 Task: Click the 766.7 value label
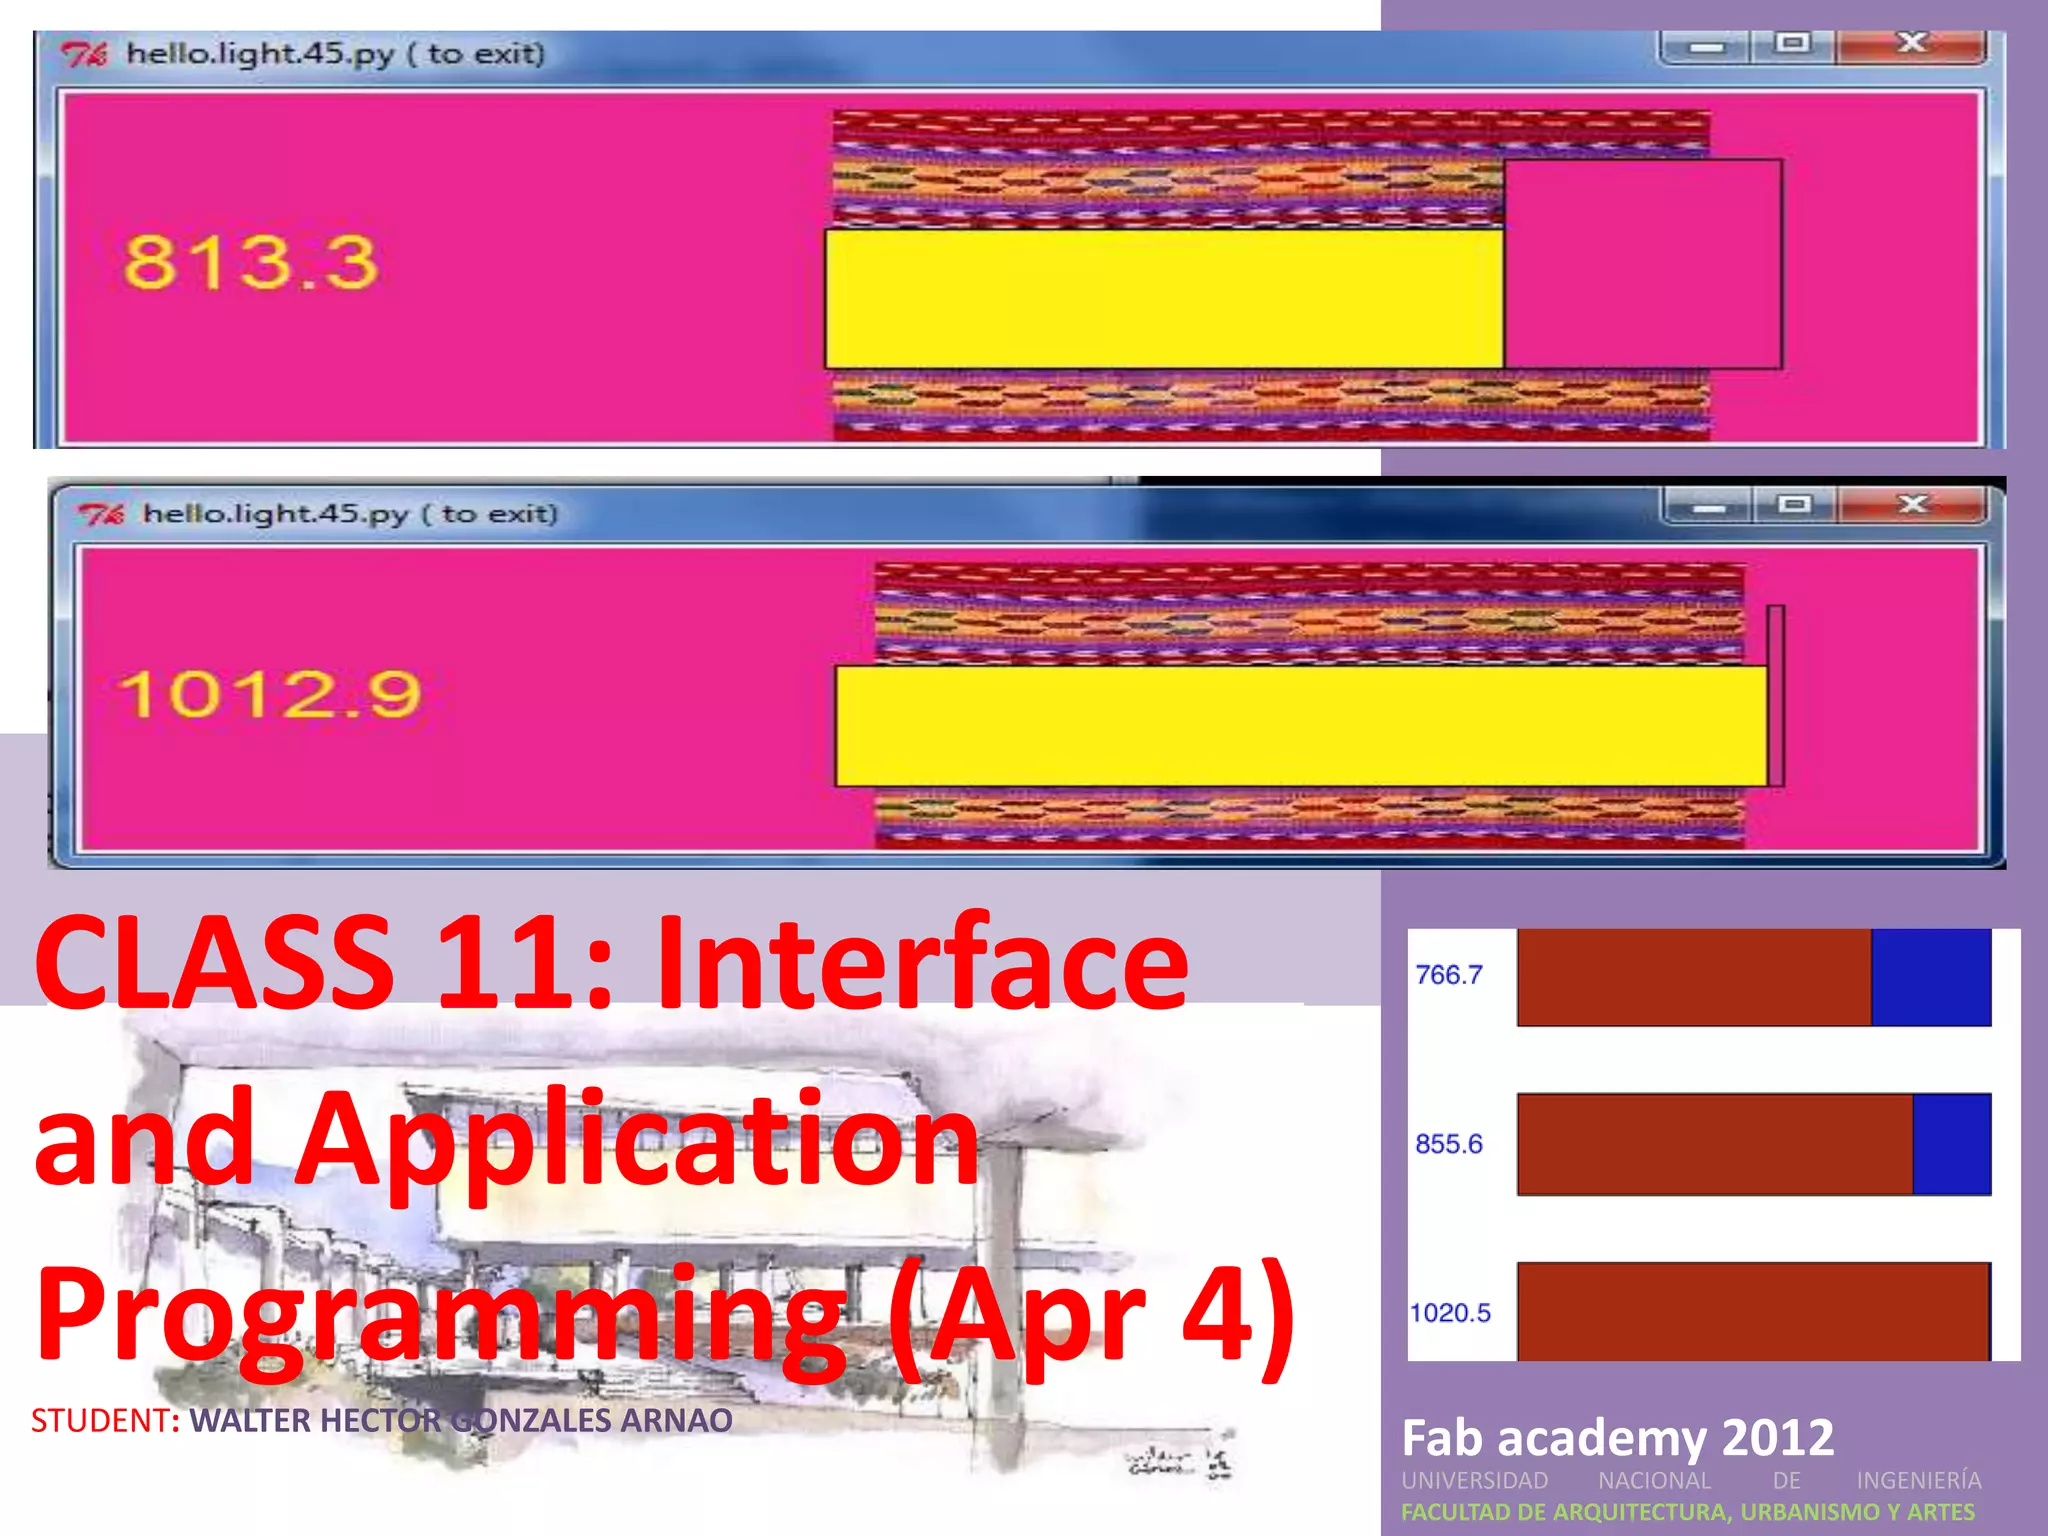click(x=1448, y=974)
